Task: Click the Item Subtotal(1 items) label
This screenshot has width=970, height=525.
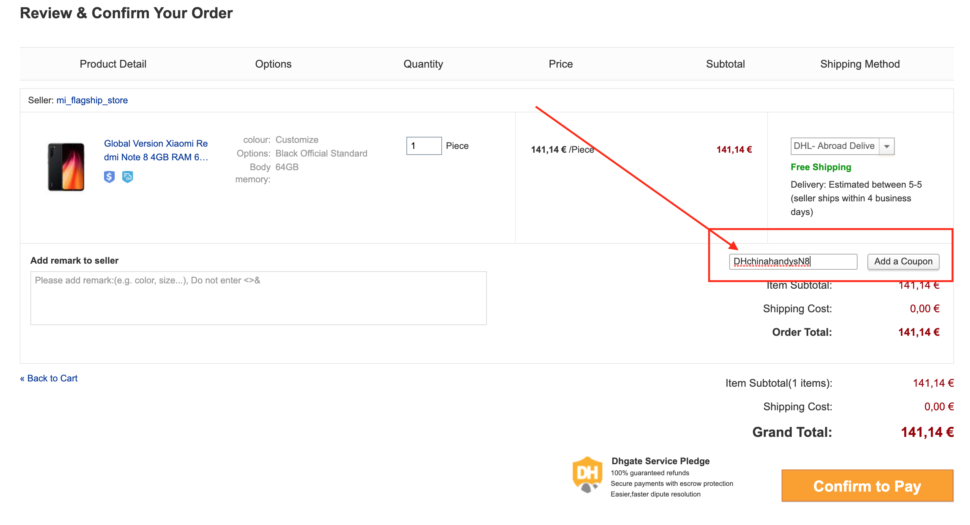Action: click(779, 383)
